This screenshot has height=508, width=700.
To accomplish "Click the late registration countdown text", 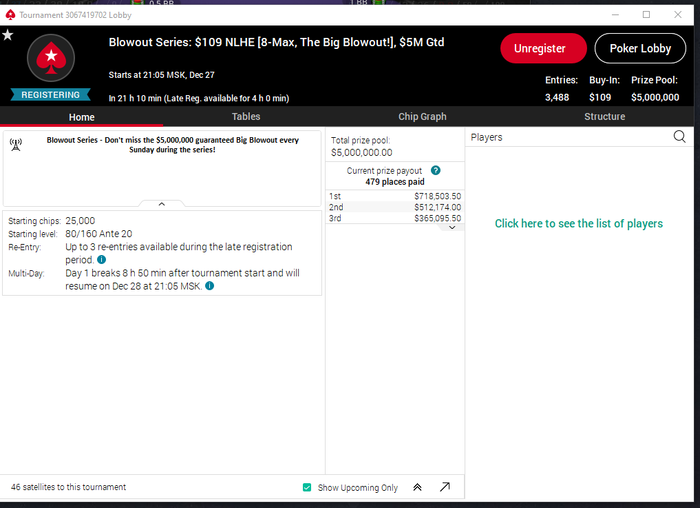I will [x=199, y=98].
